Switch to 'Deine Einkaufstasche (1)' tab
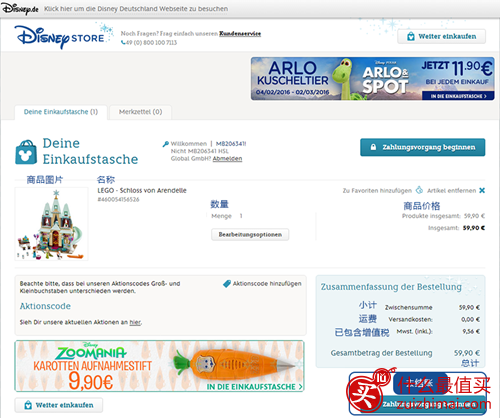 61,112
